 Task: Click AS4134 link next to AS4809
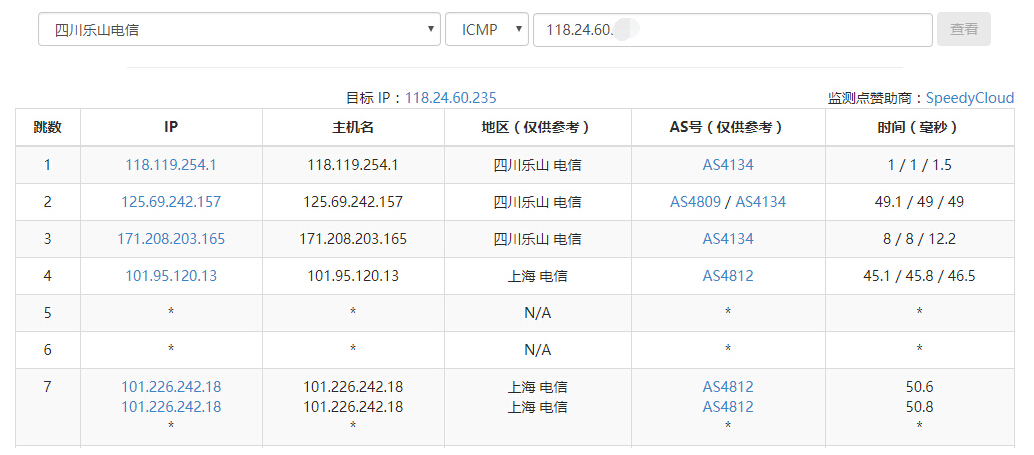click(761, 202)
